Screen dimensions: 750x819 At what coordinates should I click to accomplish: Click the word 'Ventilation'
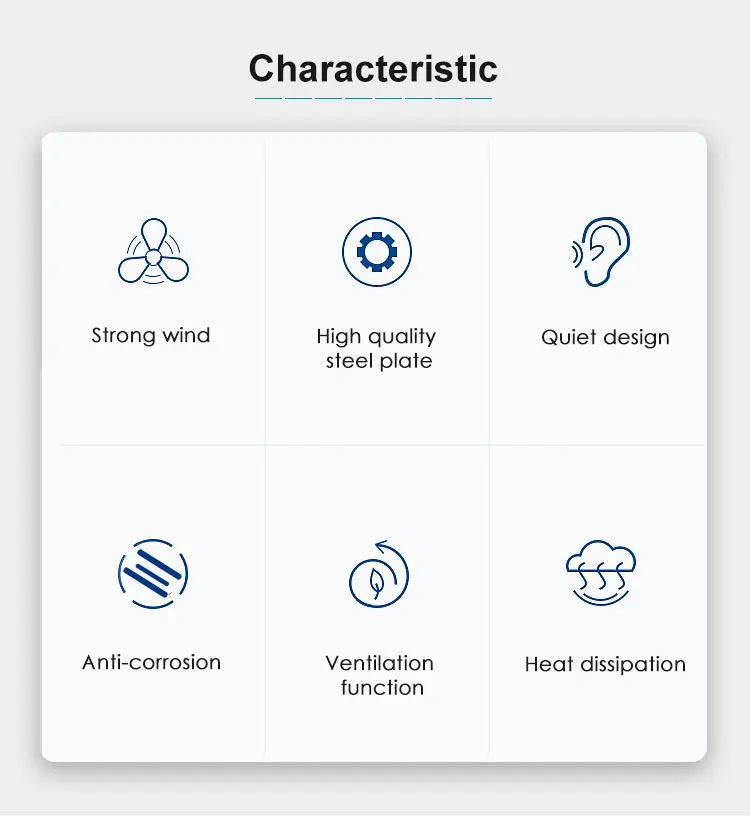pyautogui.click(x=379, y=663)
